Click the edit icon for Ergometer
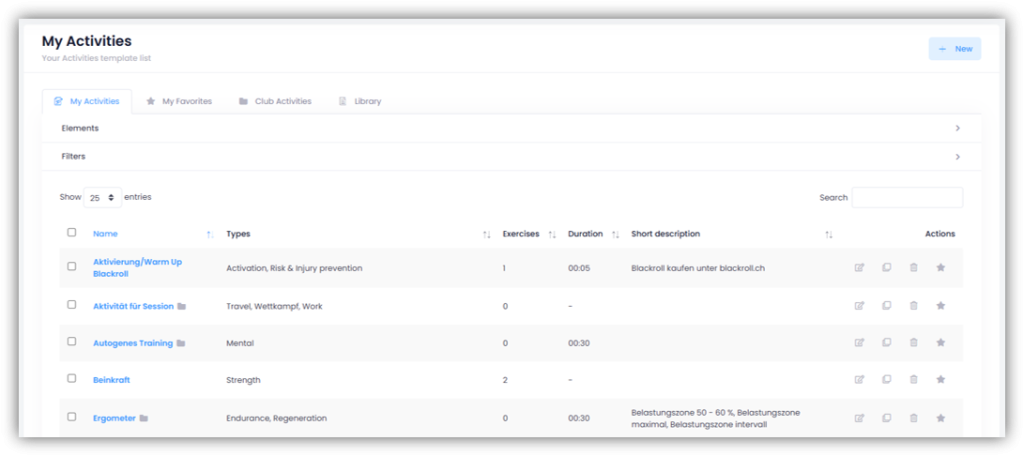The width and height of the screenshot is (1024, 456). (x=859, y=418)
